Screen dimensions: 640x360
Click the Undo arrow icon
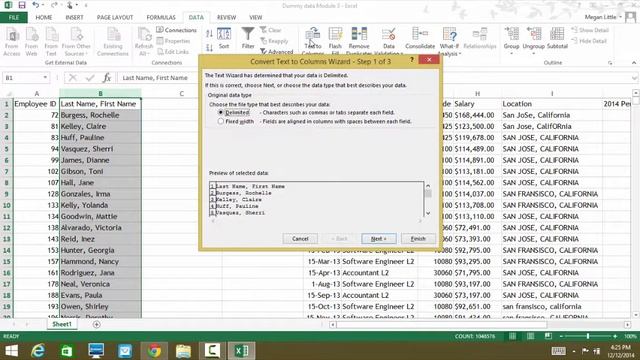pyautogui.click(x=36, y=5)
